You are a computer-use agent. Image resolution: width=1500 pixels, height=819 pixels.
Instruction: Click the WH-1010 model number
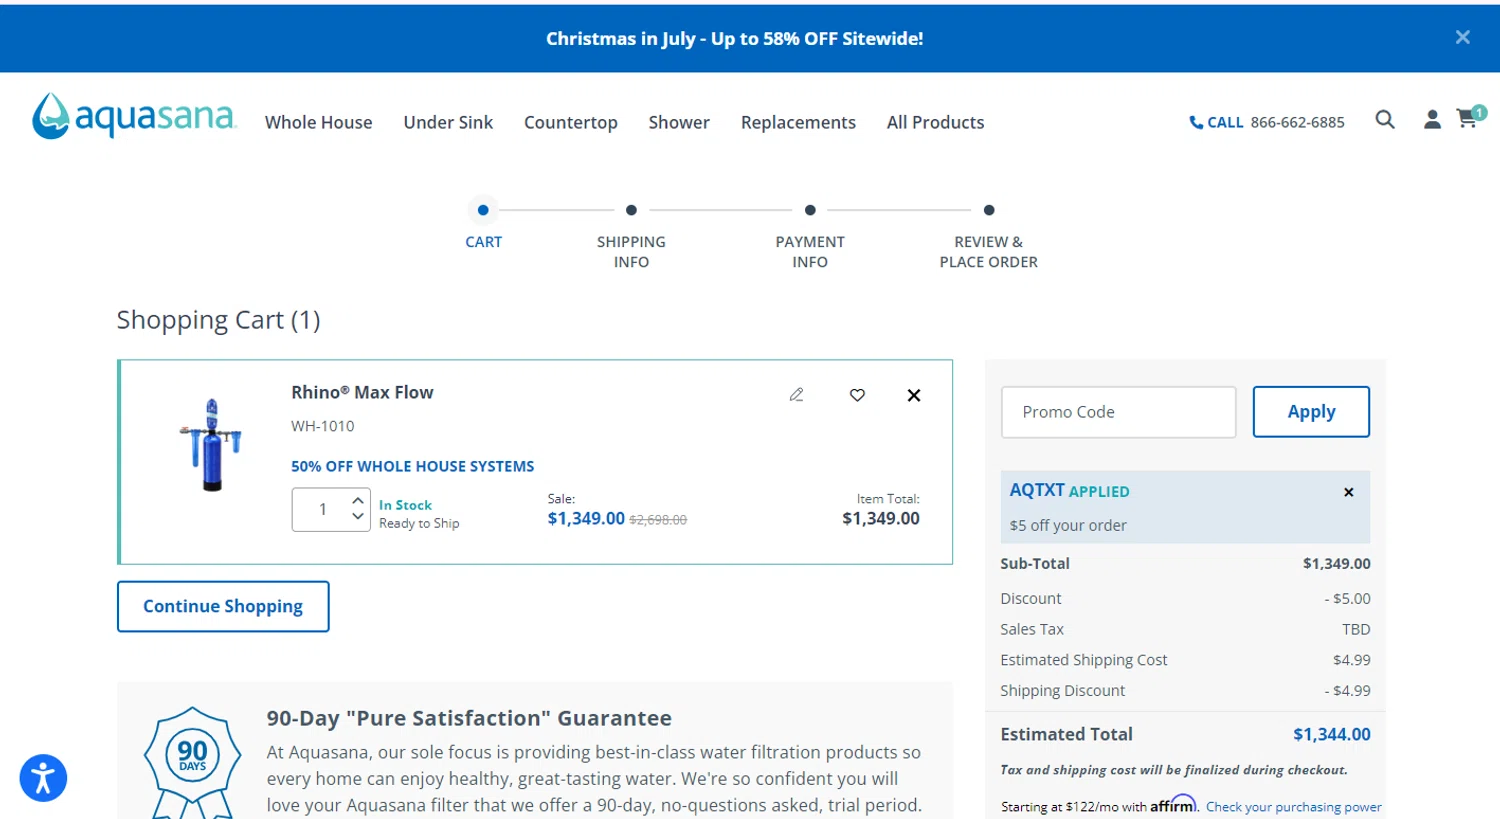click(322, 426)
